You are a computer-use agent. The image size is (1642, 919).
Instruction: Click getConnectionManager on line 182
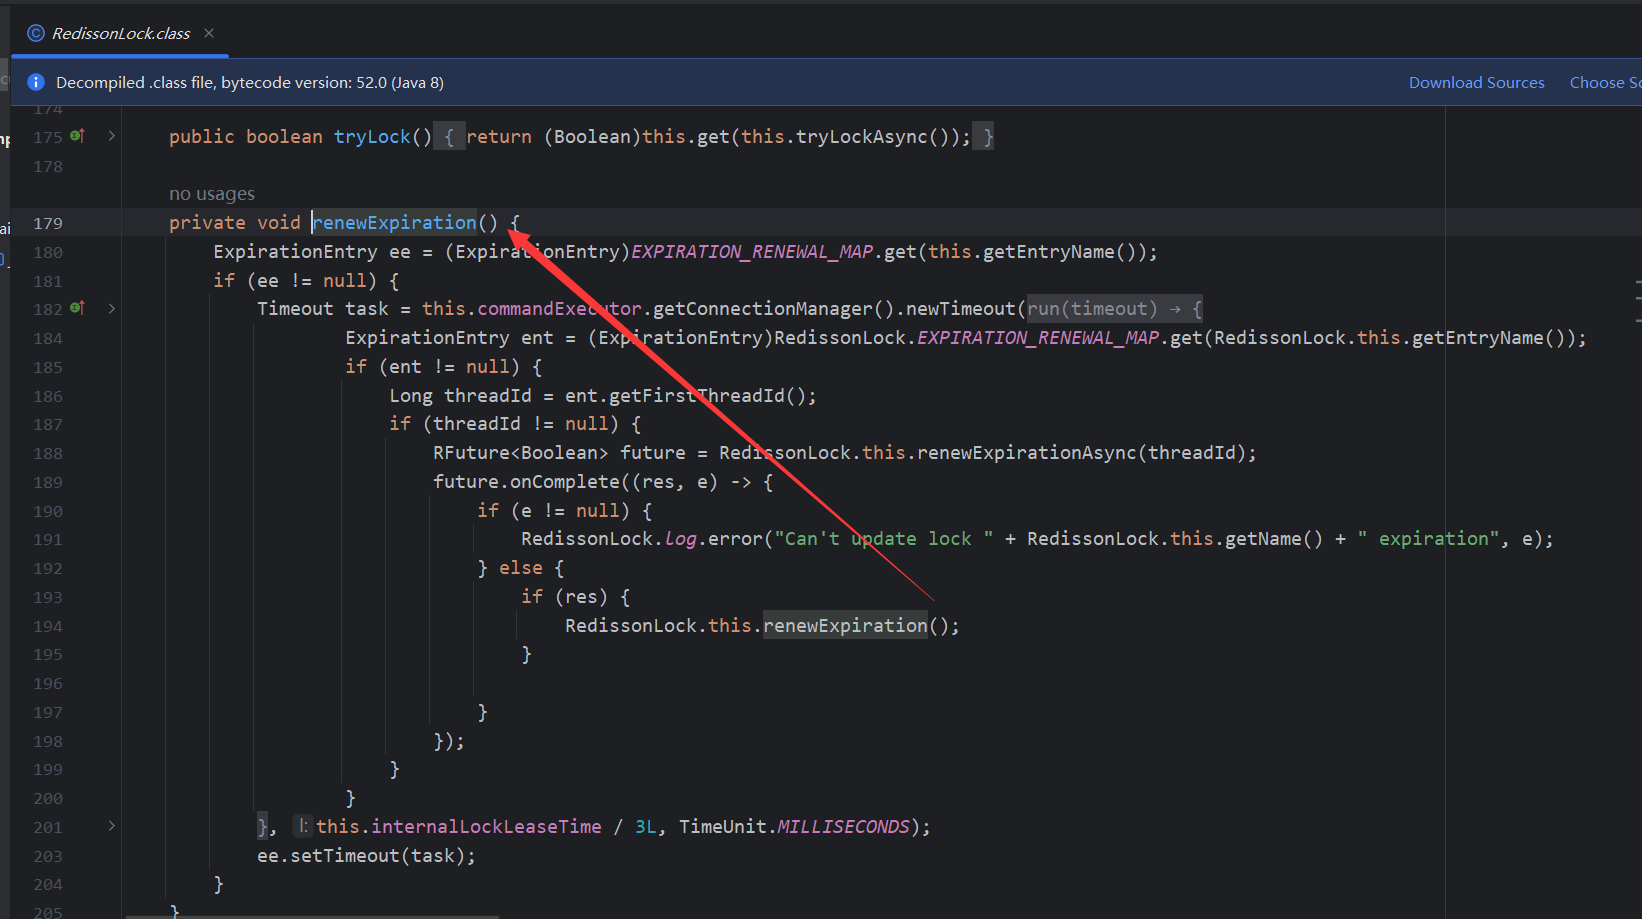(763, 309)
